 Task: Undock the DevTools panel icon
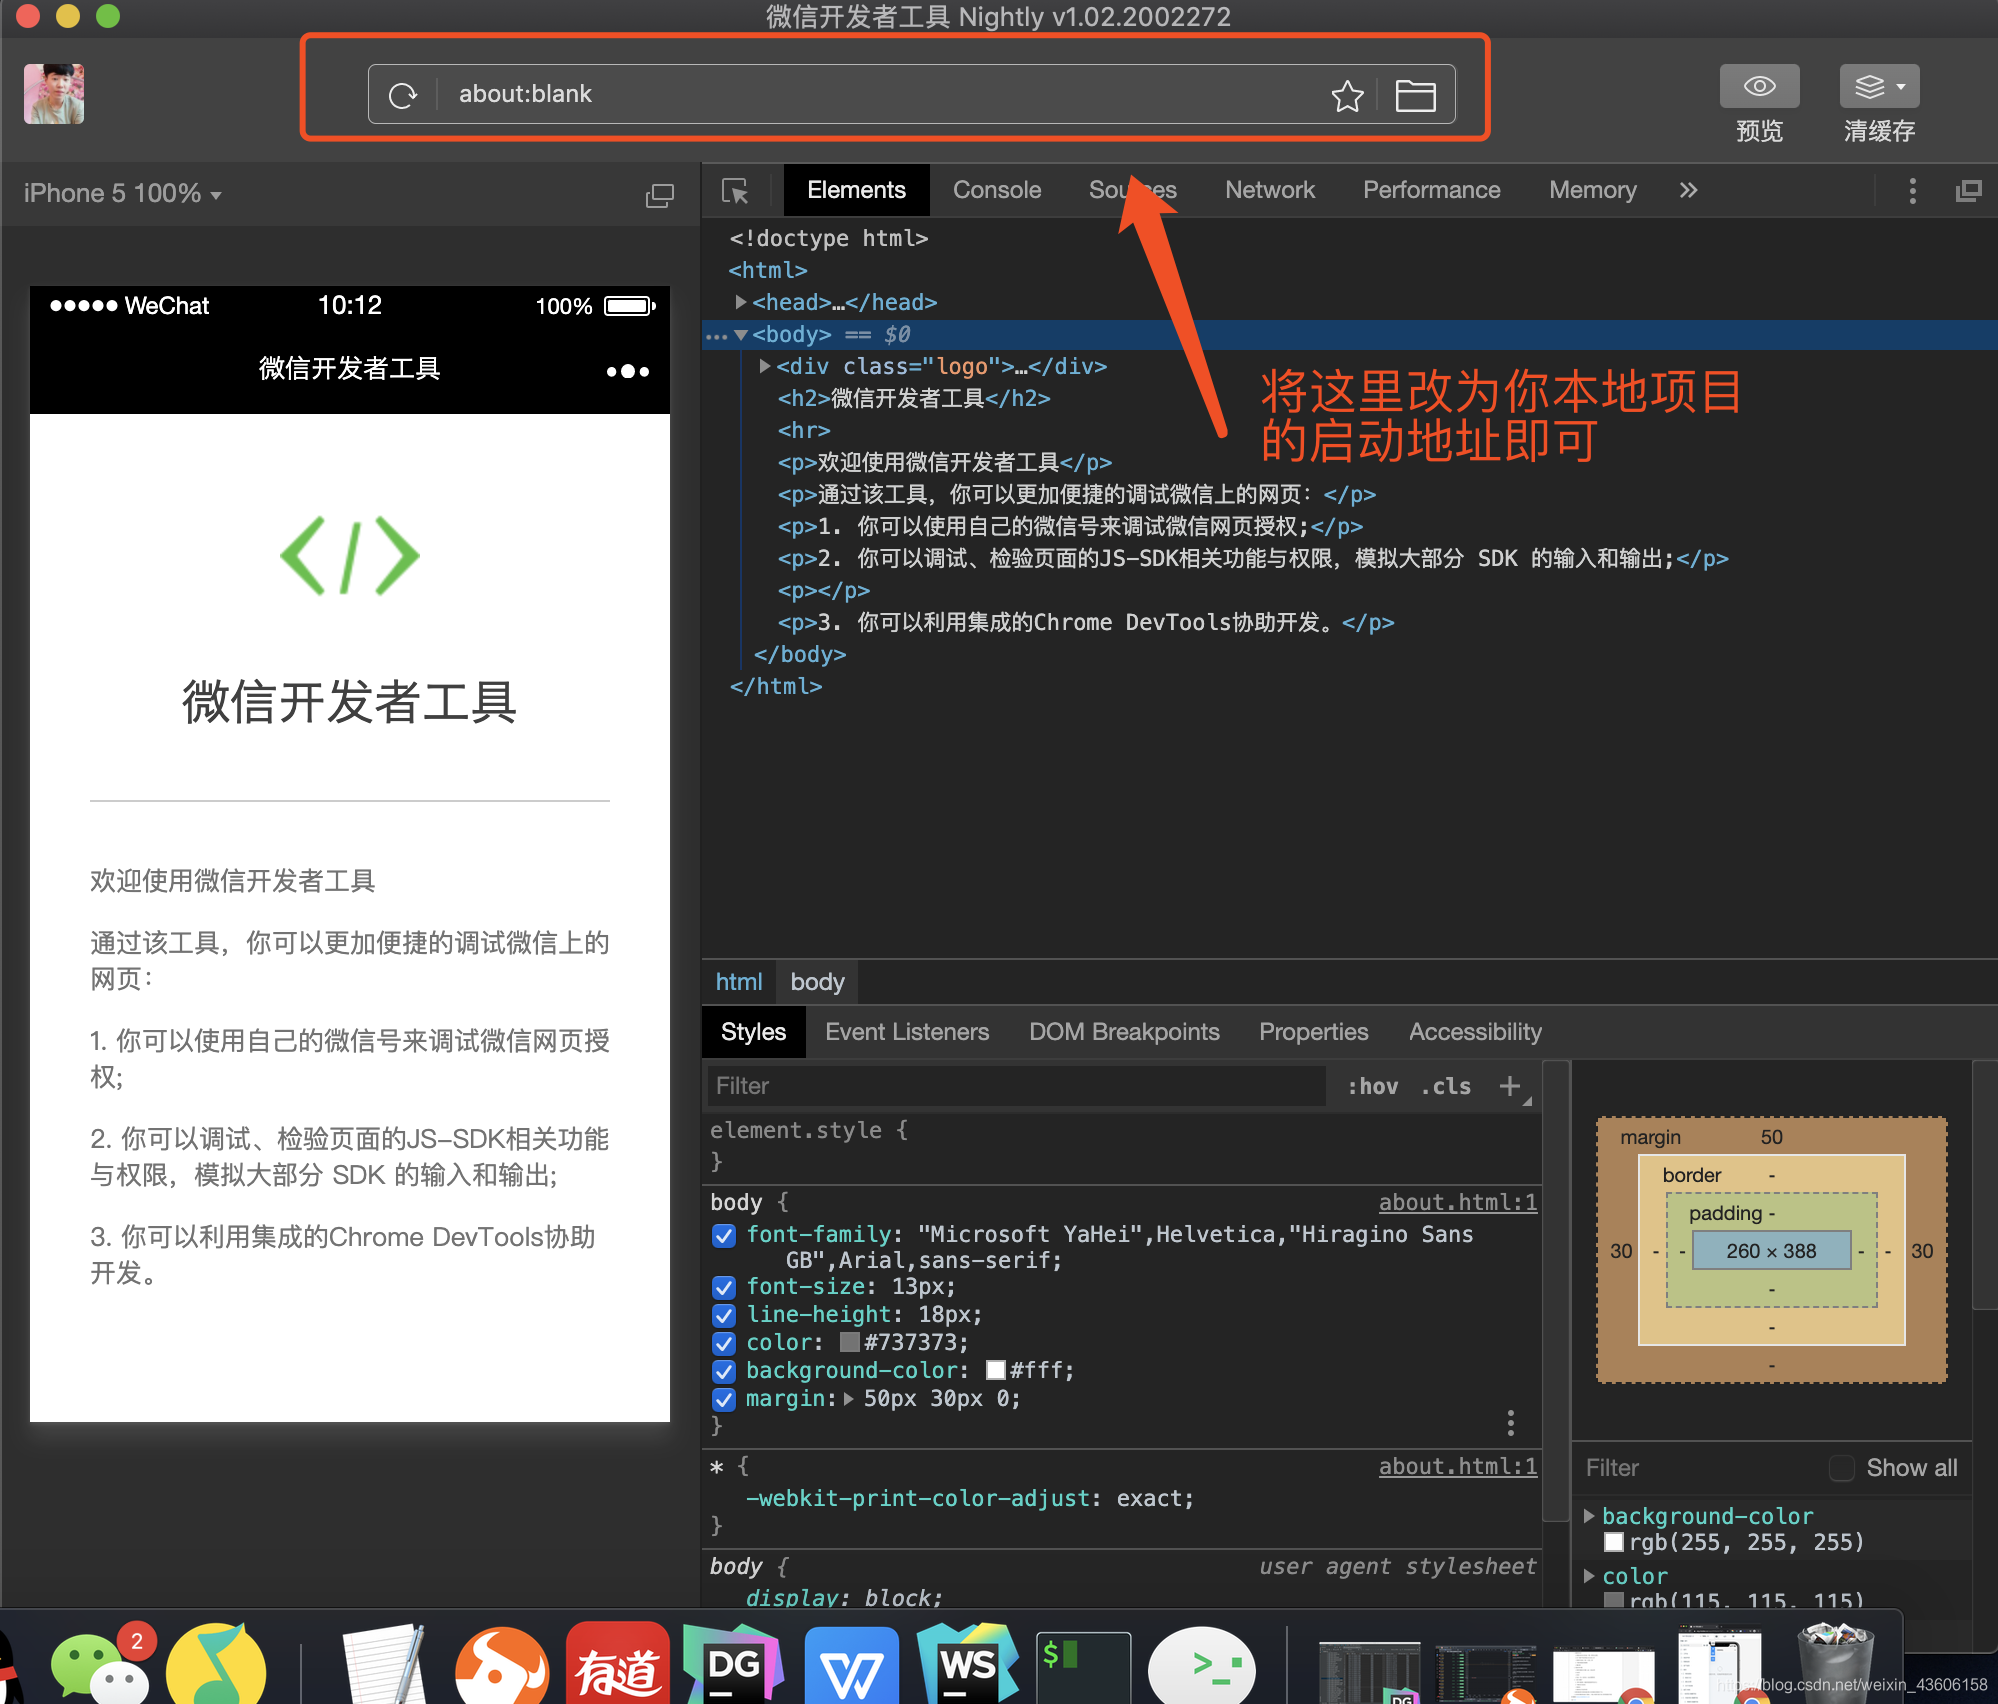[x=1968, y=191]
